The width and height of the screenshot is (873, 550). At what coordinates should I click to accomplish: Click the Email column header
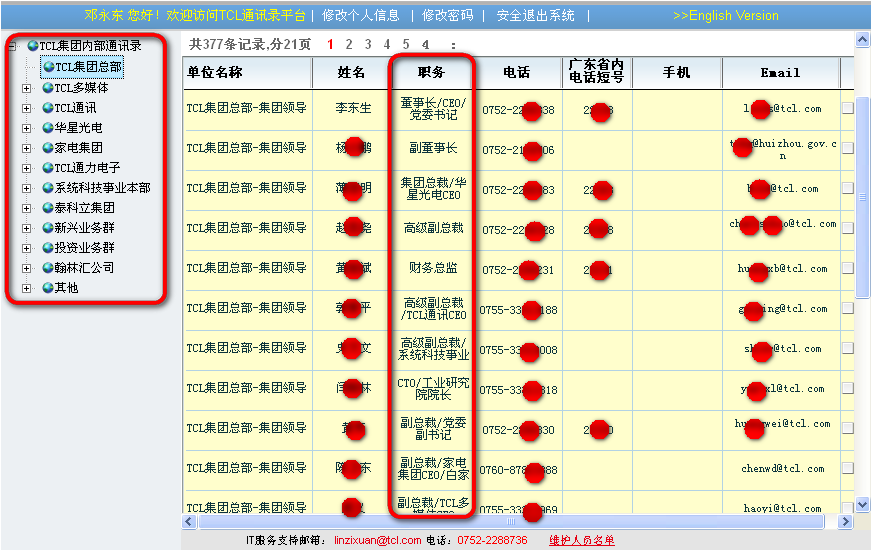(x=781, y=72)
